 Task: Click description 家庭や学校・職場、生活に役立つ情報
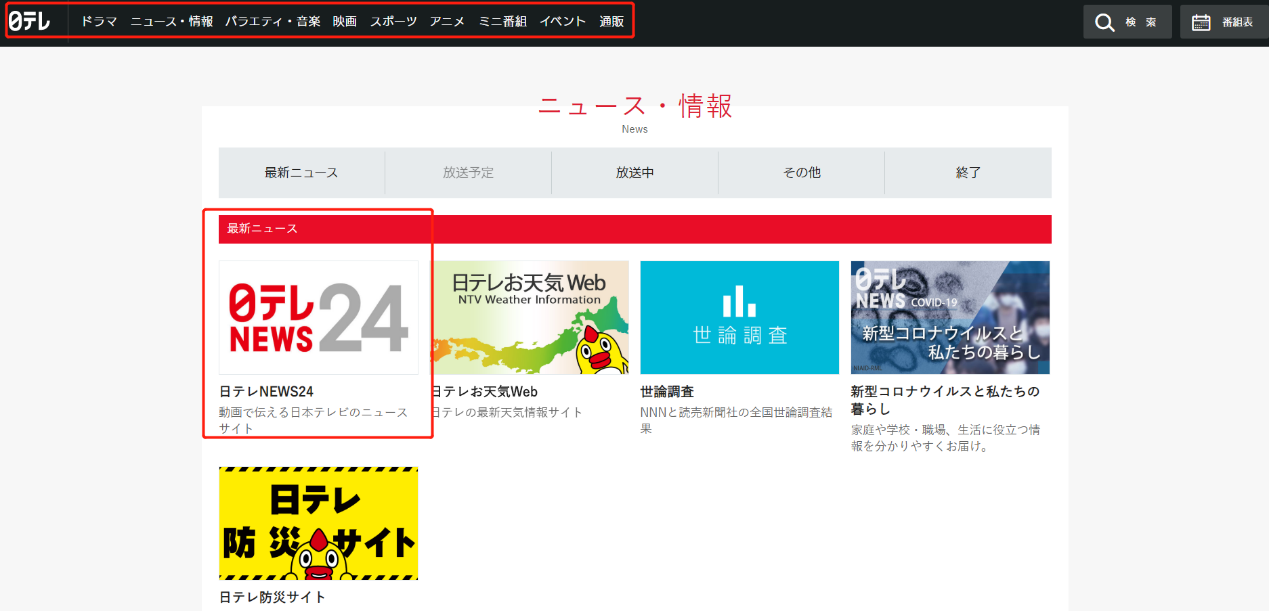(945, 438)
